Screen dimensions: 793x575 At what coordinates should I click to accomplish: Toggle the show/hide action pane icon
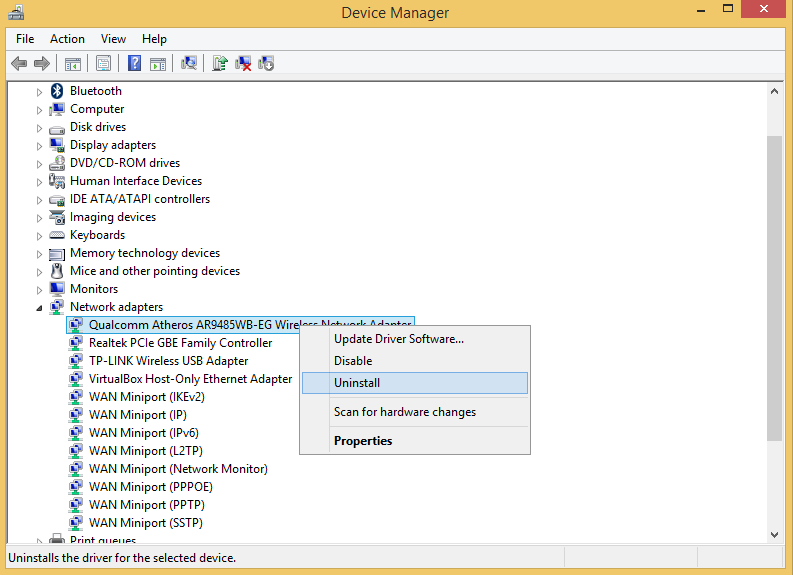(x=158, y=64)
